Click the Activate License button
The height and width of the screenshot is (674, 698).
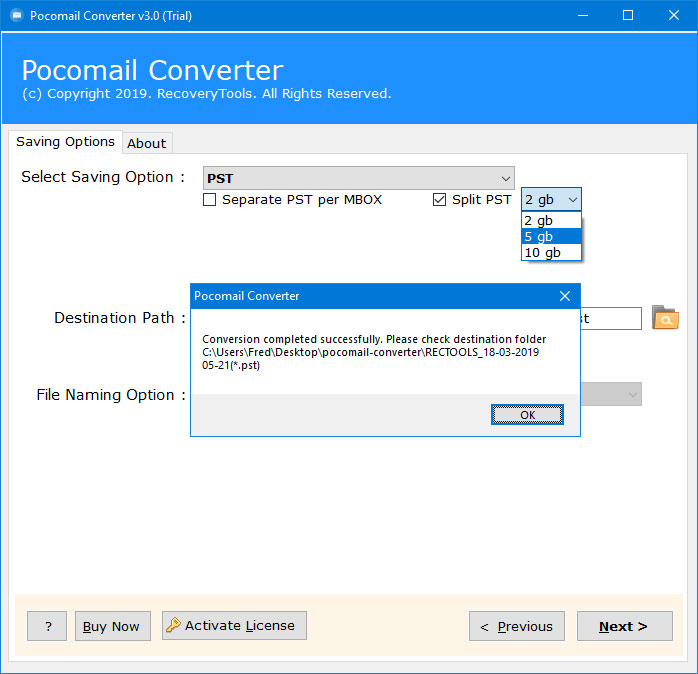click(234, 625)
